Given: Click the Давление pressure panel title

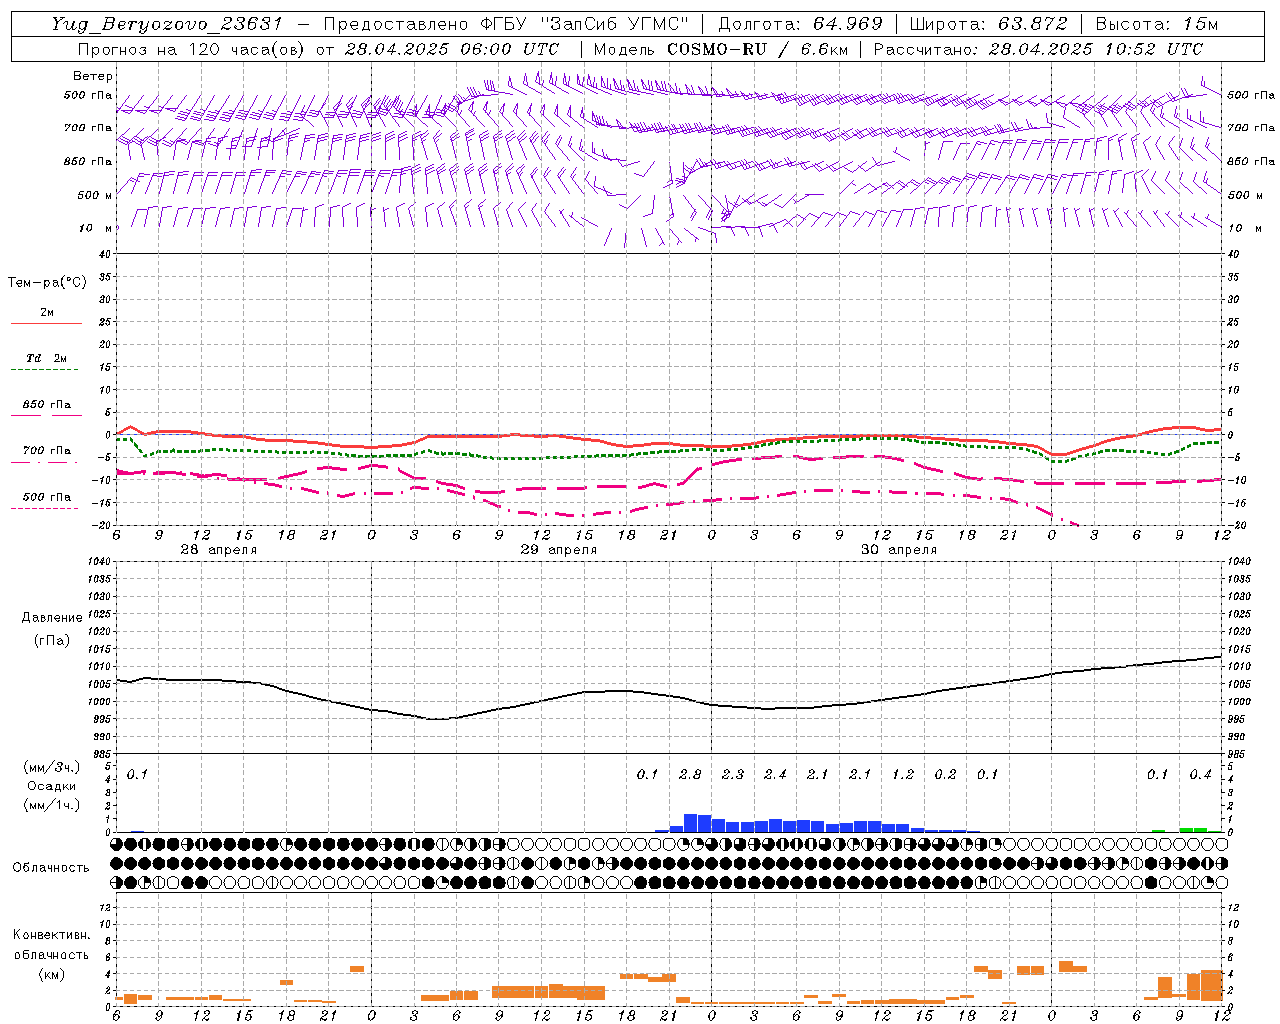Looking at the screenshot, I should 52,618.
